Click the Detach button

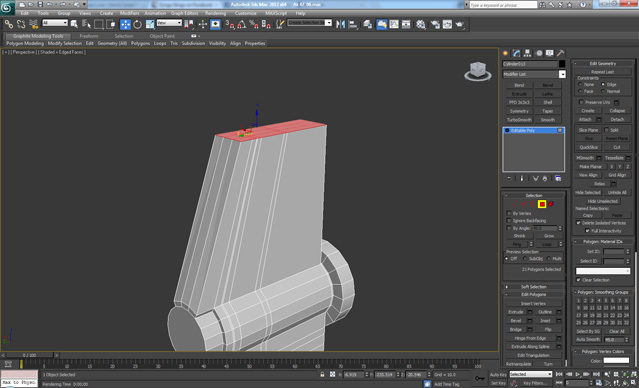pyautogui.click(x=617, y=119)
